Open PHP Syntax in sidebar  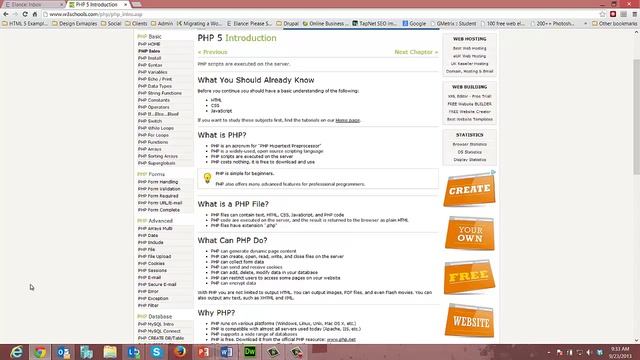pos(150,65)
